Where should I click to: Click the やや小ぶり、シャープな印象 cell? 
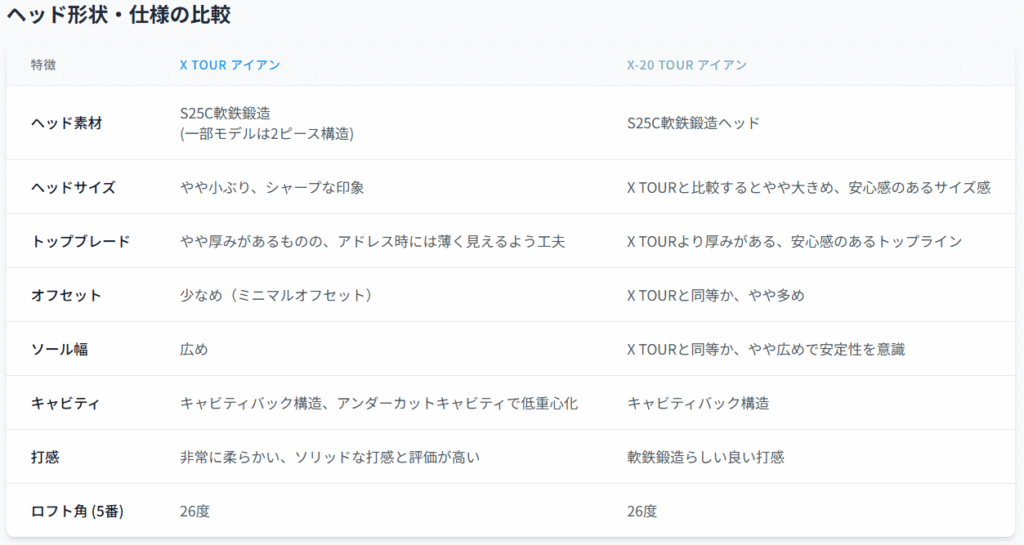click(x=272, y=187)
